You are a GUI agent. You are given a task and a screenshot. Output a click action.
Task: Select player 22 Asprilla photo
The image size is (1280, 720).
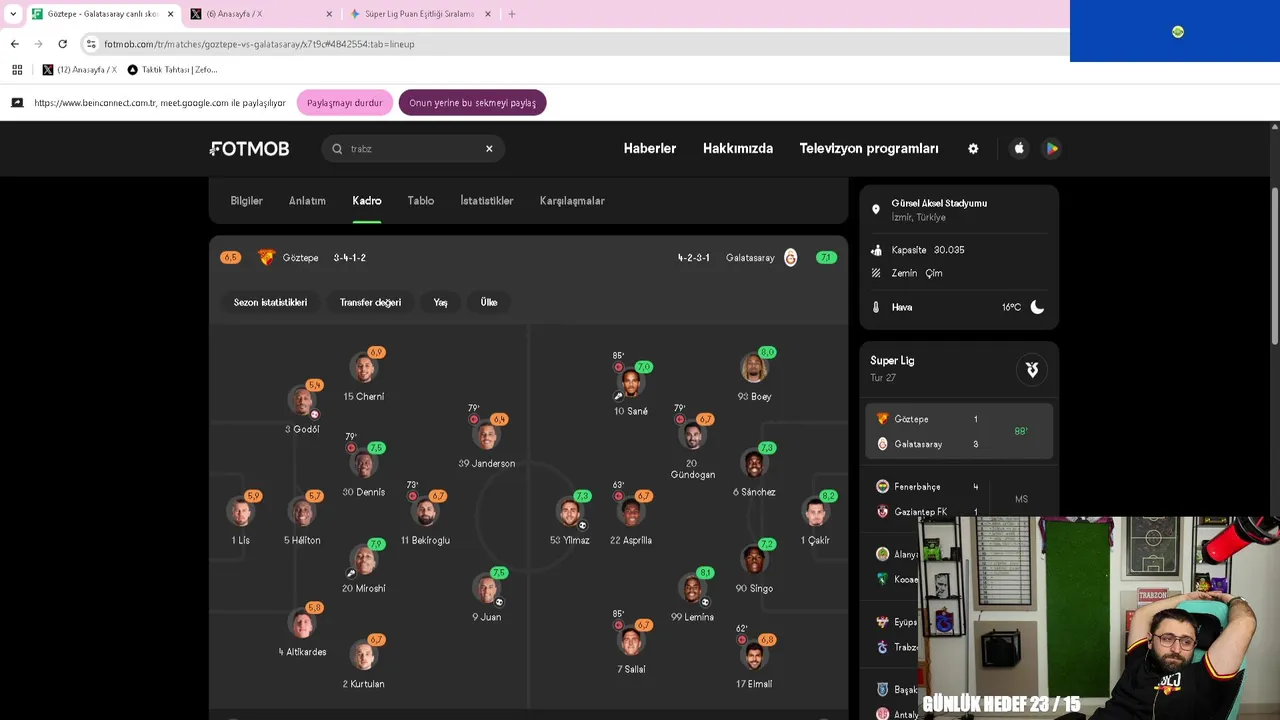[x=630, y=512]
